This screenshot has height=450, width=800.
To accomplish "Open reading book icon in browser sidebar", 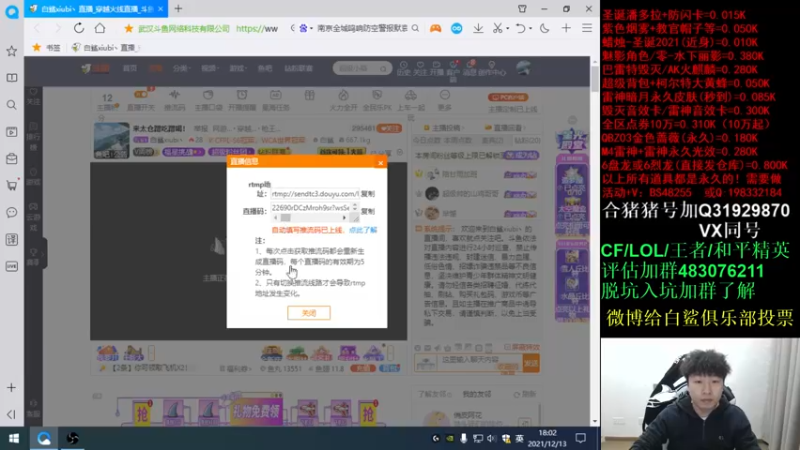I will click(11, 78).
